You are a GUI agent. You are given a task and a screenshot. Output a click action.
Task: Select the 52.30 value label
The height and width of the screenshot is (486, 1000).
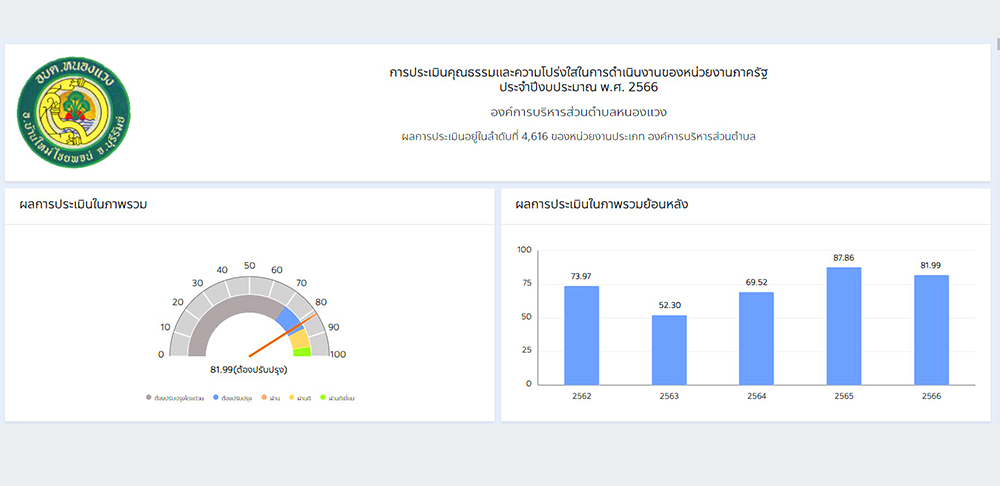tap(669, 306)
